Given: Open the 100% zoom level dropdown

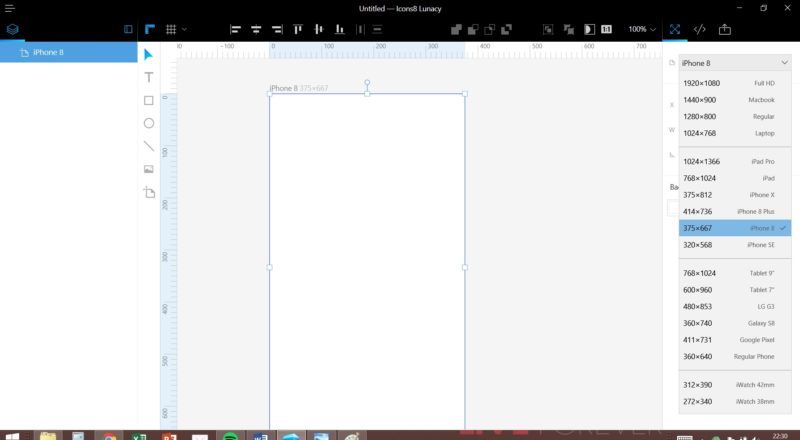Looking at the screenshot, I should 642,29.
